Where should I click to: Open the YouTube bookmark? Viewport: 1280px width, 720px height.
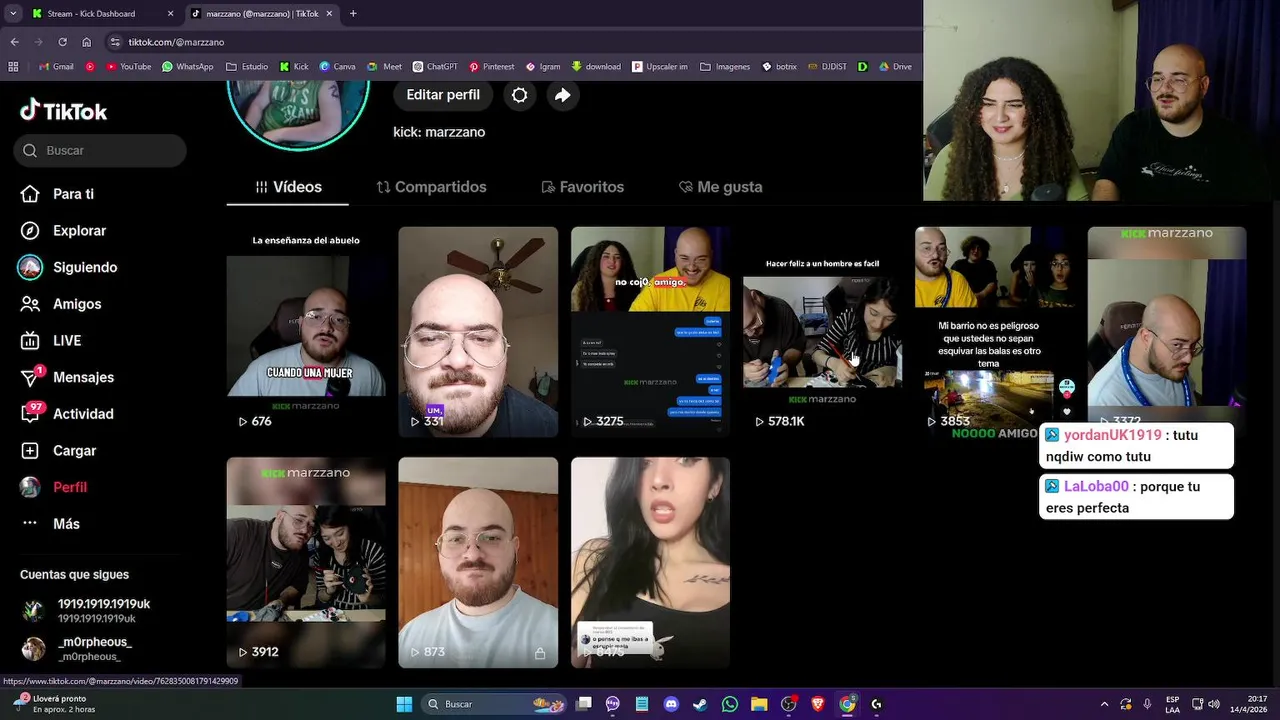point(128,67)
